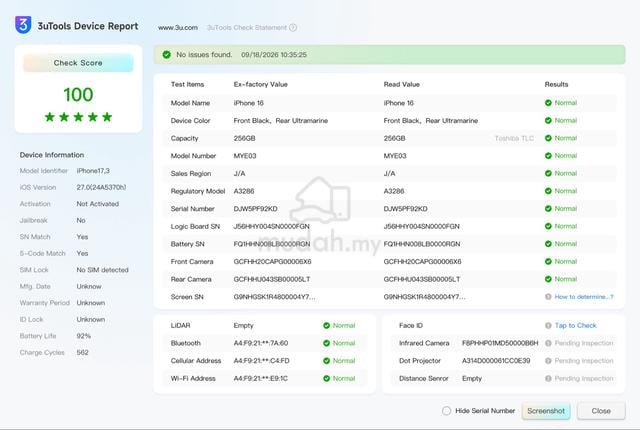Click ex-factory model number MYE03
This screenshot has width=640, height=430.
[245, 156]
